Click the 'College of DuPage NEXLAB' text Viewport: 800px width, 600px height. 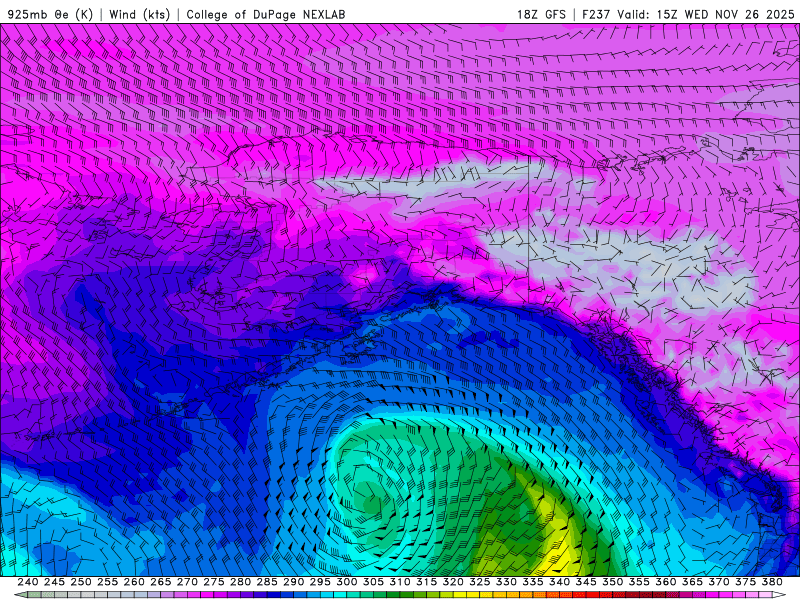pos(266,14)
